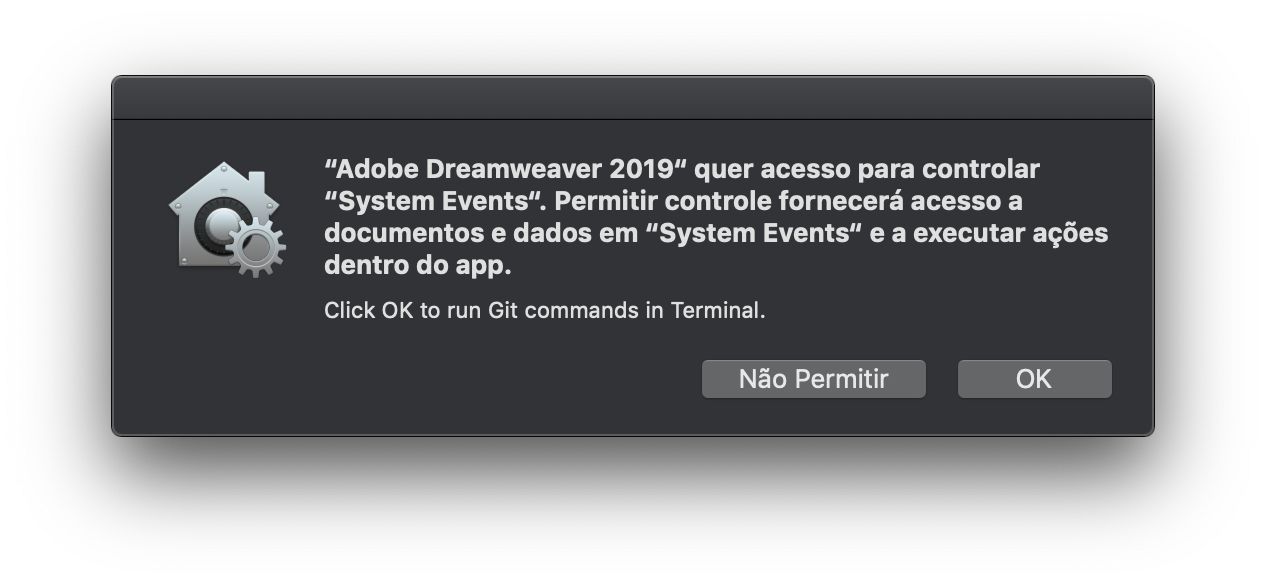Deny control of System Events
The height and width of the screenshot is (584, 1266).
pos(813,378)
